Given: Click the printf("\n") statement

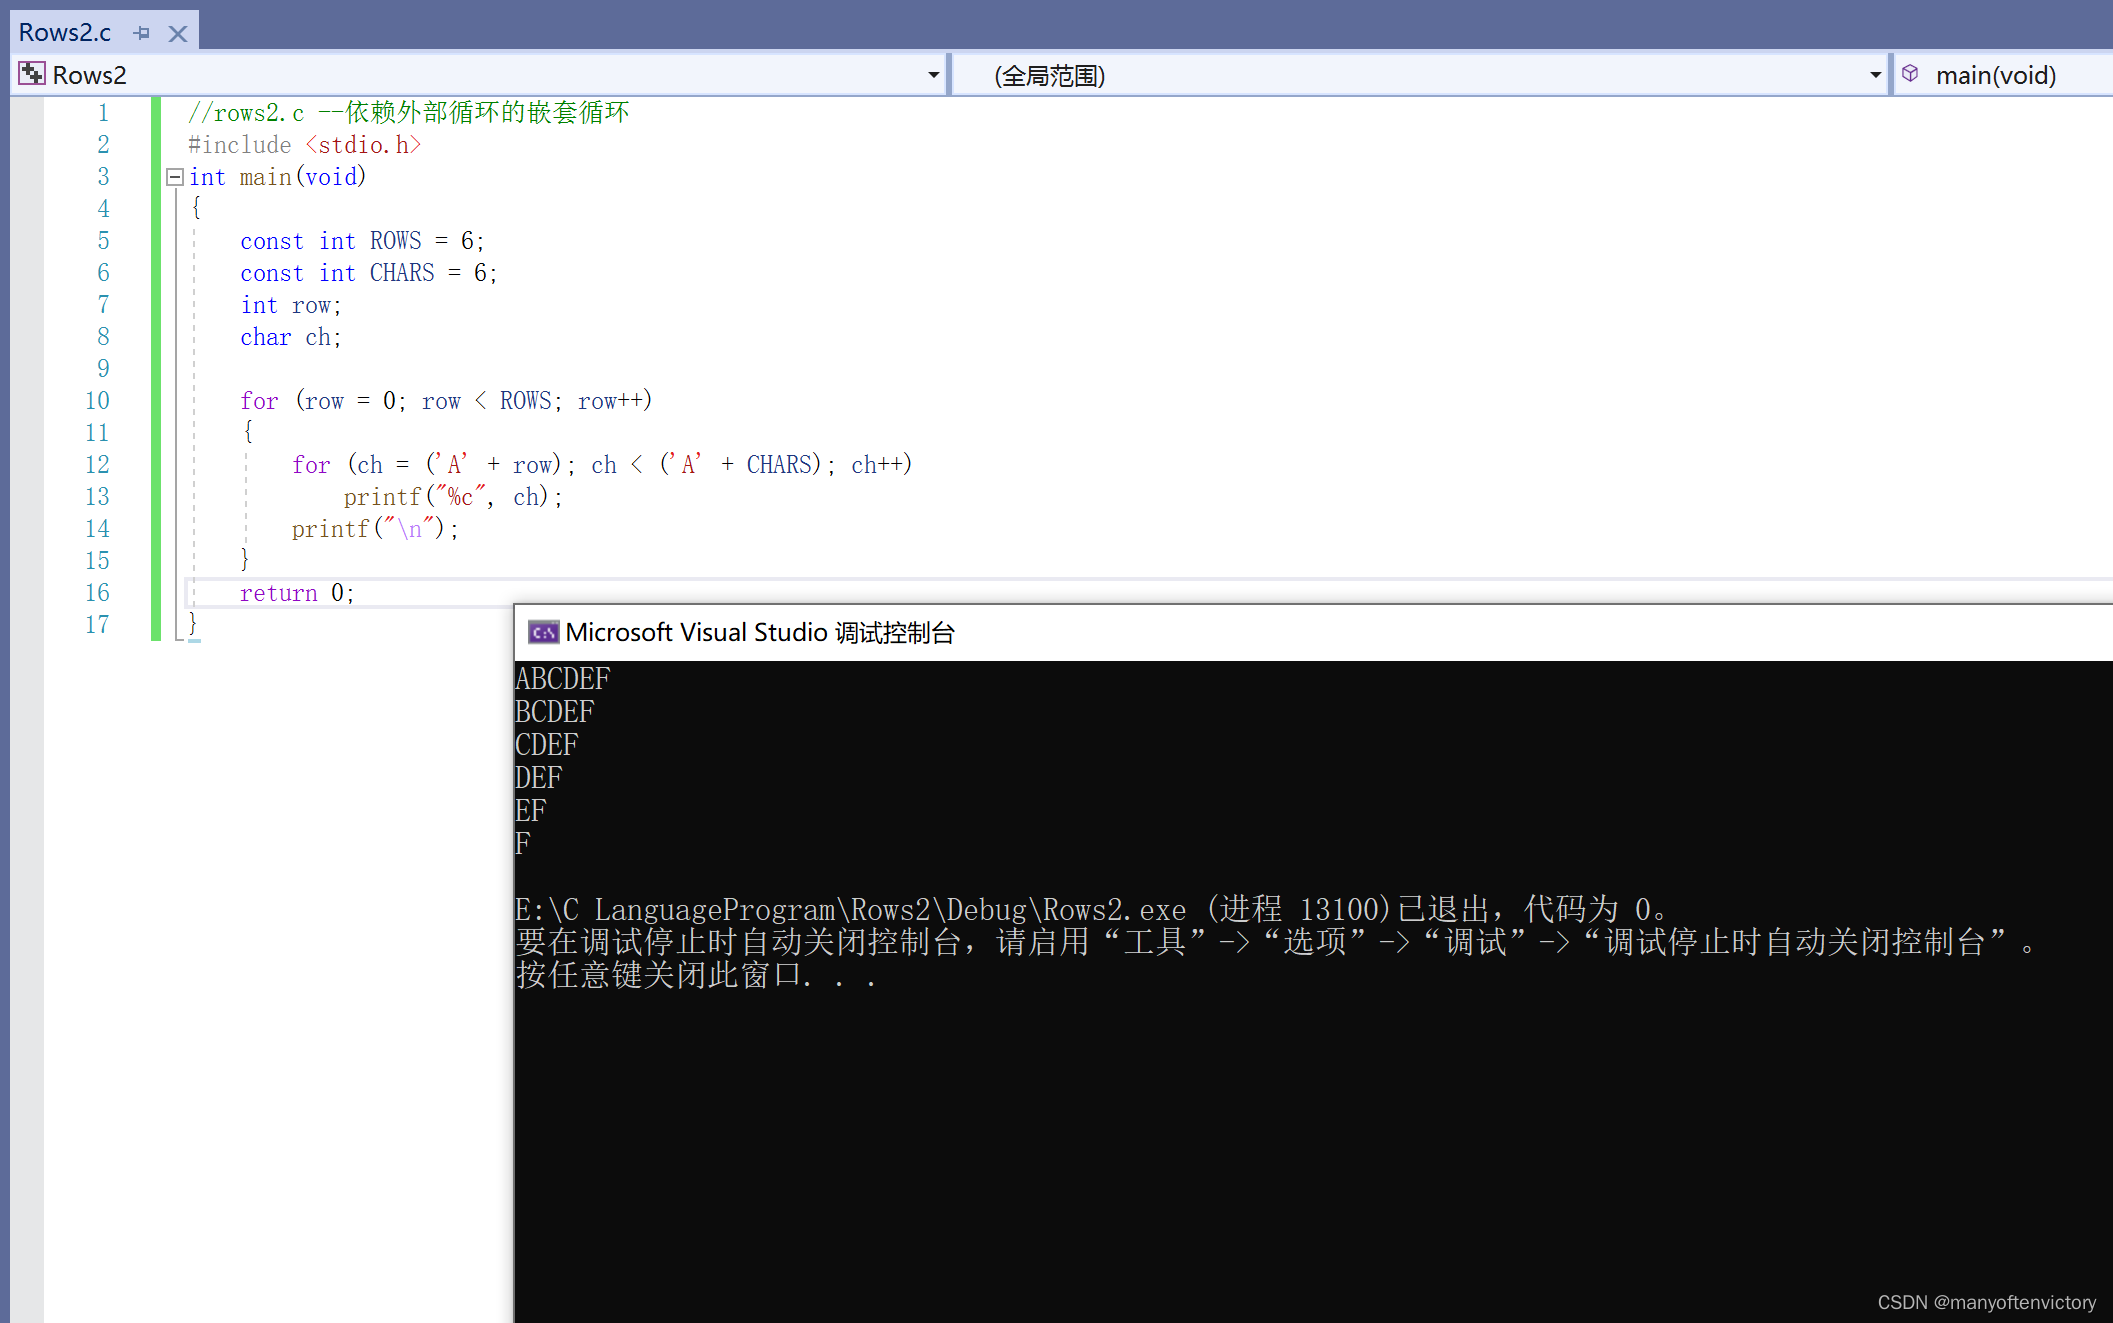Looking at the screenshot, I should pyautogui.click(x=375, y=529).
